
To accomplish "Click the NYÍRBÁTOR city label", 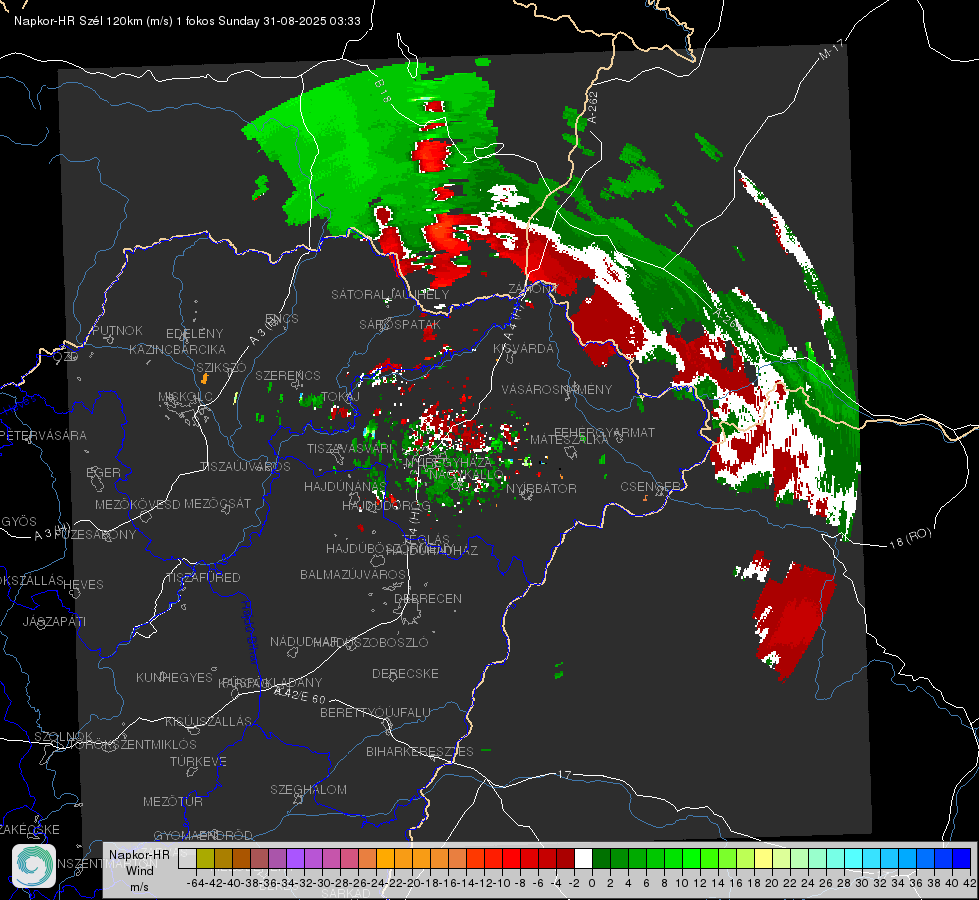I will coord(541,488).
